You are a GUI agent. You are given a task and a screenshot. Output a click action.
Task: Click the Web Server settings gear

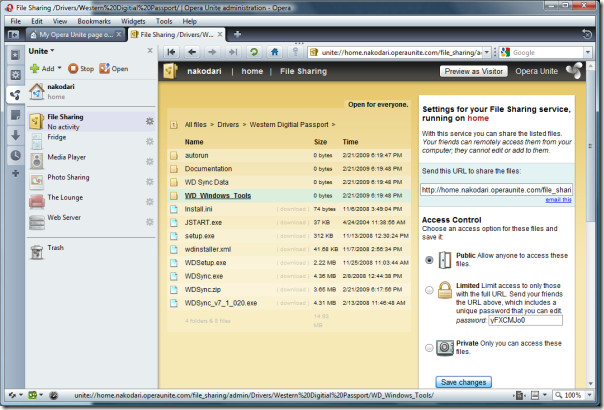coord(150,222)
